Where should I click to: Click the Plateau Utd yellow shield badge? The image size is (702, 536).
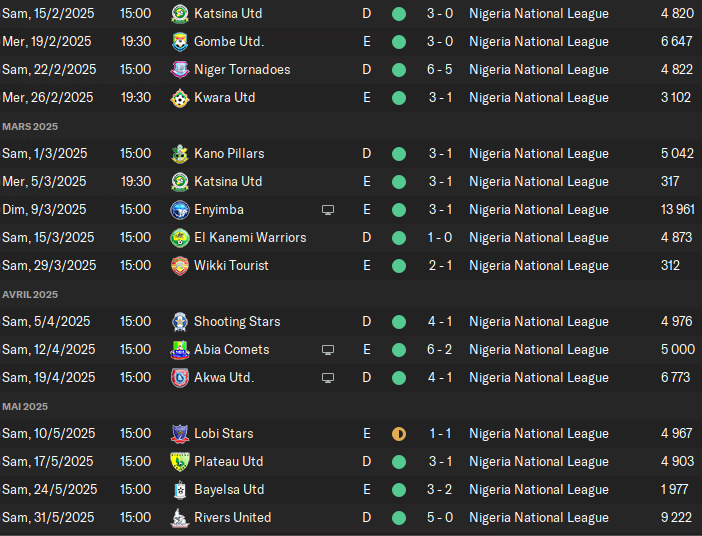pyautogui.click(x=180, y=462)
